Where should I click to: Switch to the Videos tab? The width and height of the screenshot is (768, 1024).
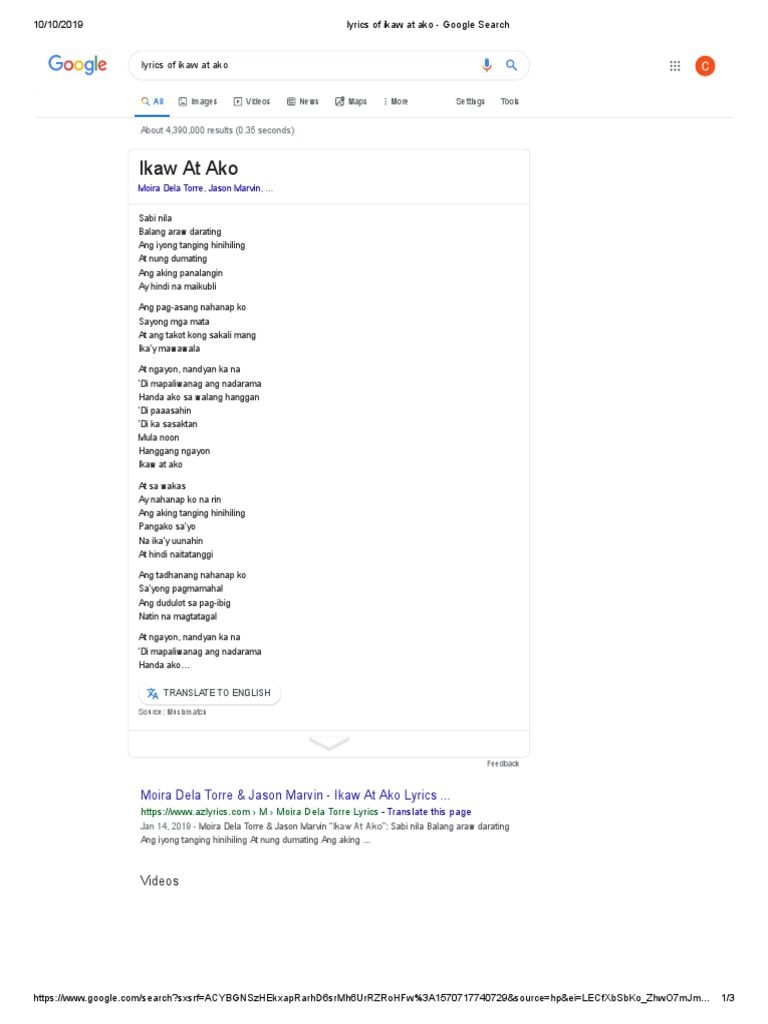pos(252,102)
